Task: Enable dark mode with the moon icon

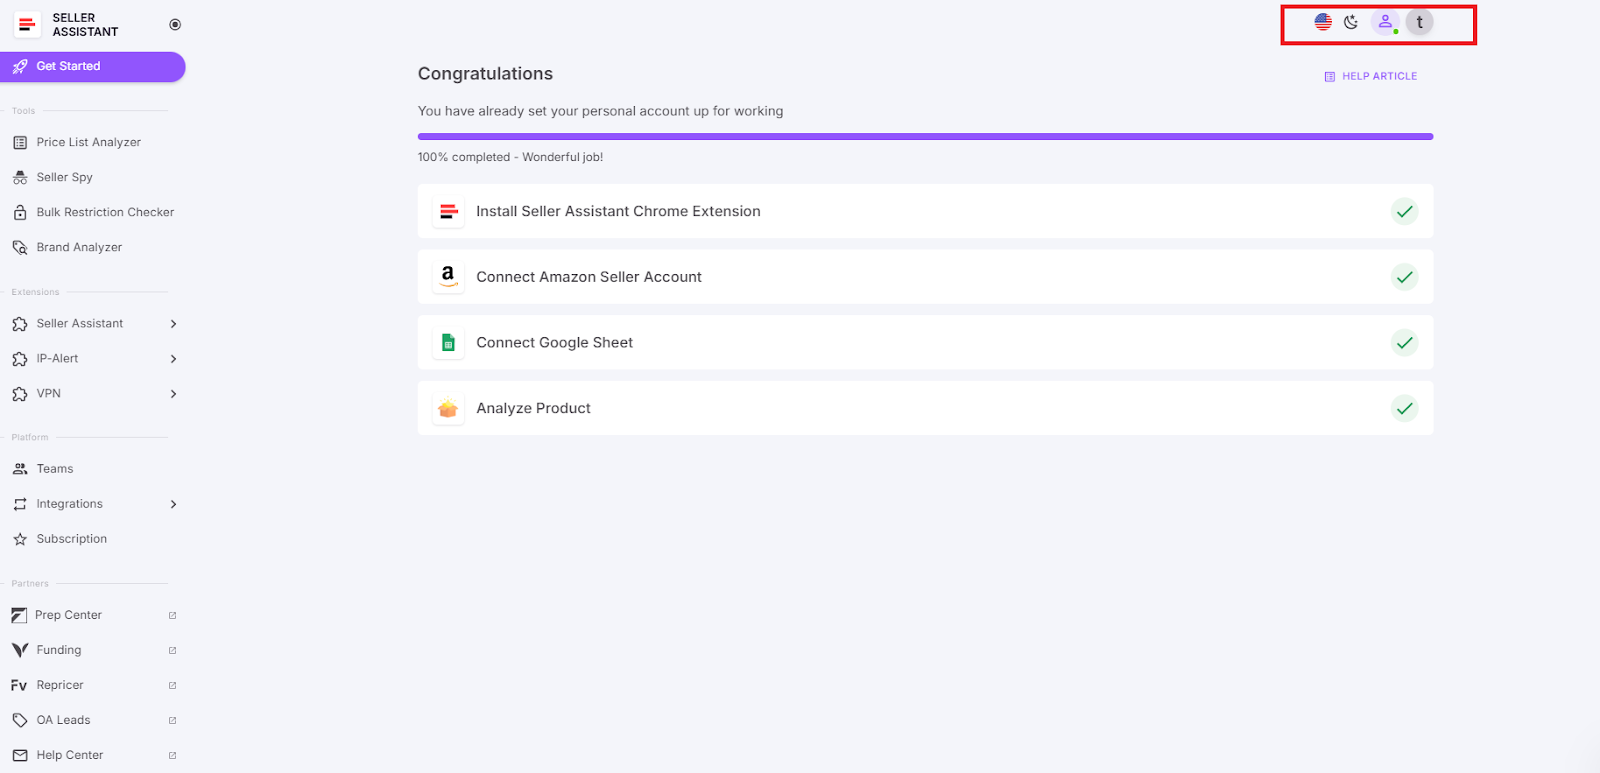Action: pyautogui.click(x=1351, y=21)
